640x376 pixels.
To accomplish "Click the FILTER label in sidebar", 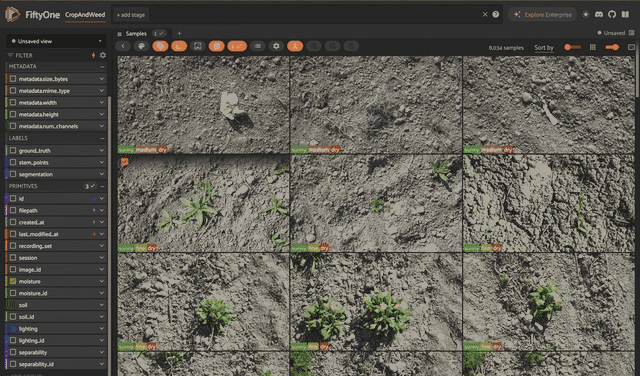I will (24, 55).
